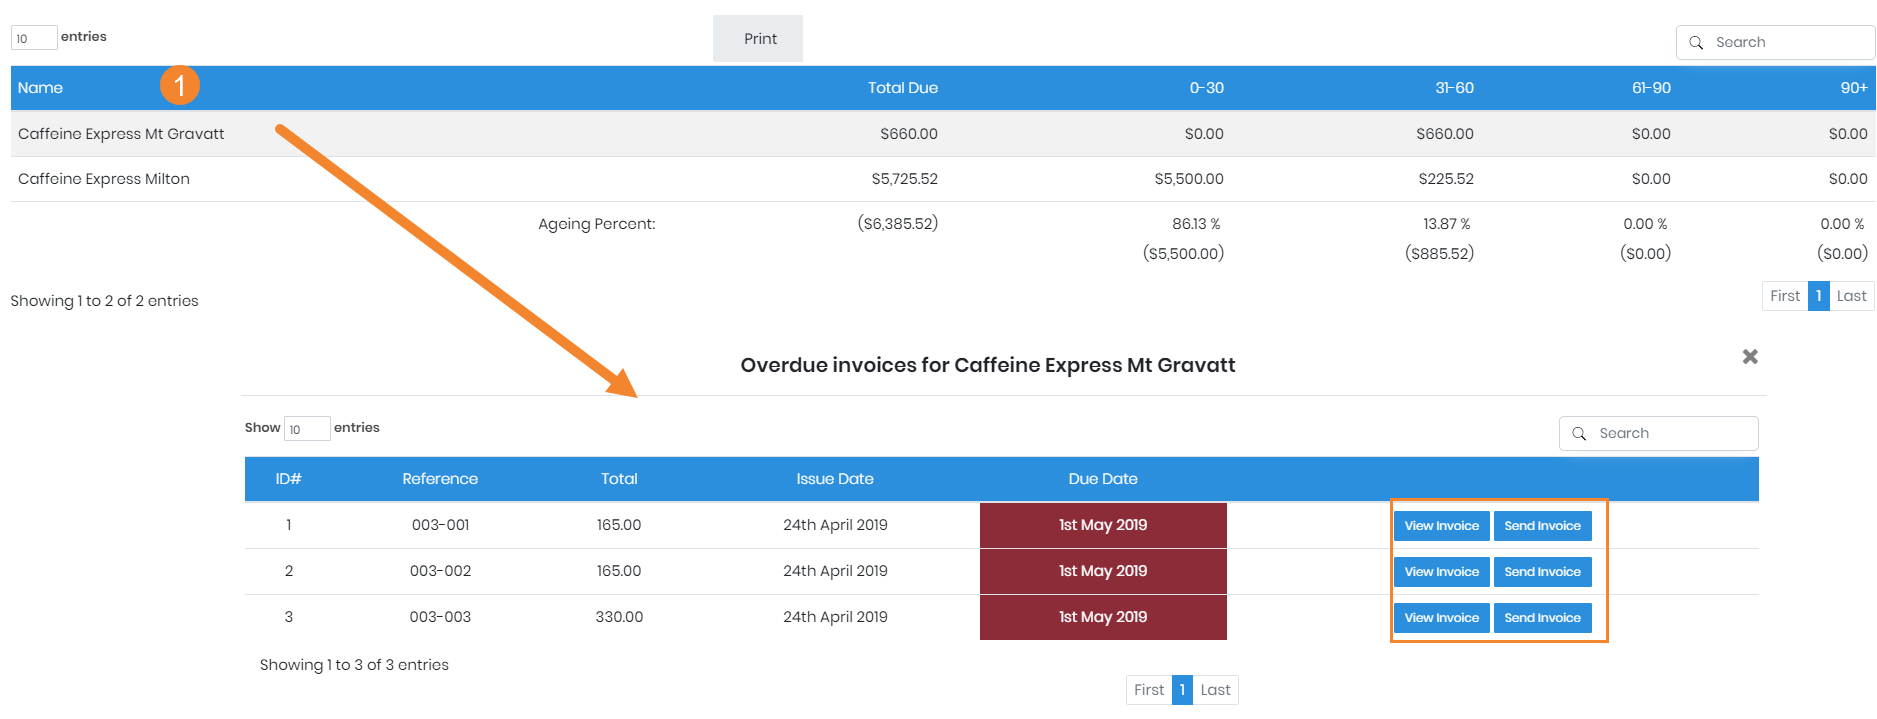Screen dimensions: 1877x719
Task: Click Mt Gravatt's $660.00 total due
Action: click(908, 134)
